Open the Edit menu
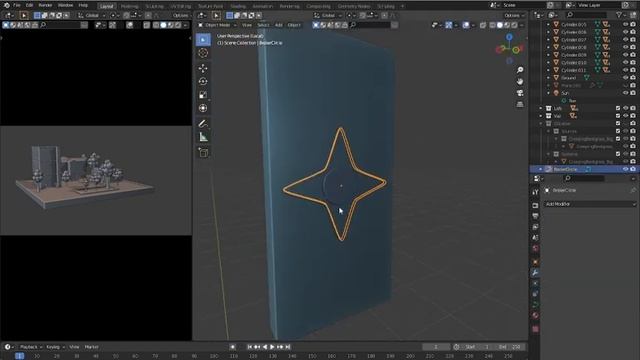 (x=29, y=5)
